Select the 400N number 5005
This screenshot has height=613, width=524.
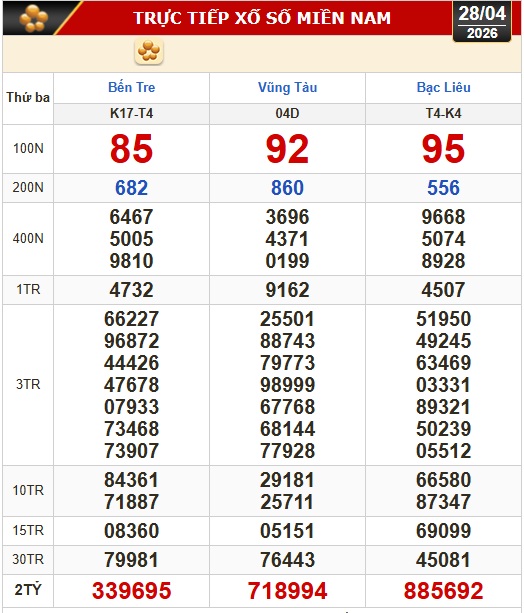click(x=131, y=239)
